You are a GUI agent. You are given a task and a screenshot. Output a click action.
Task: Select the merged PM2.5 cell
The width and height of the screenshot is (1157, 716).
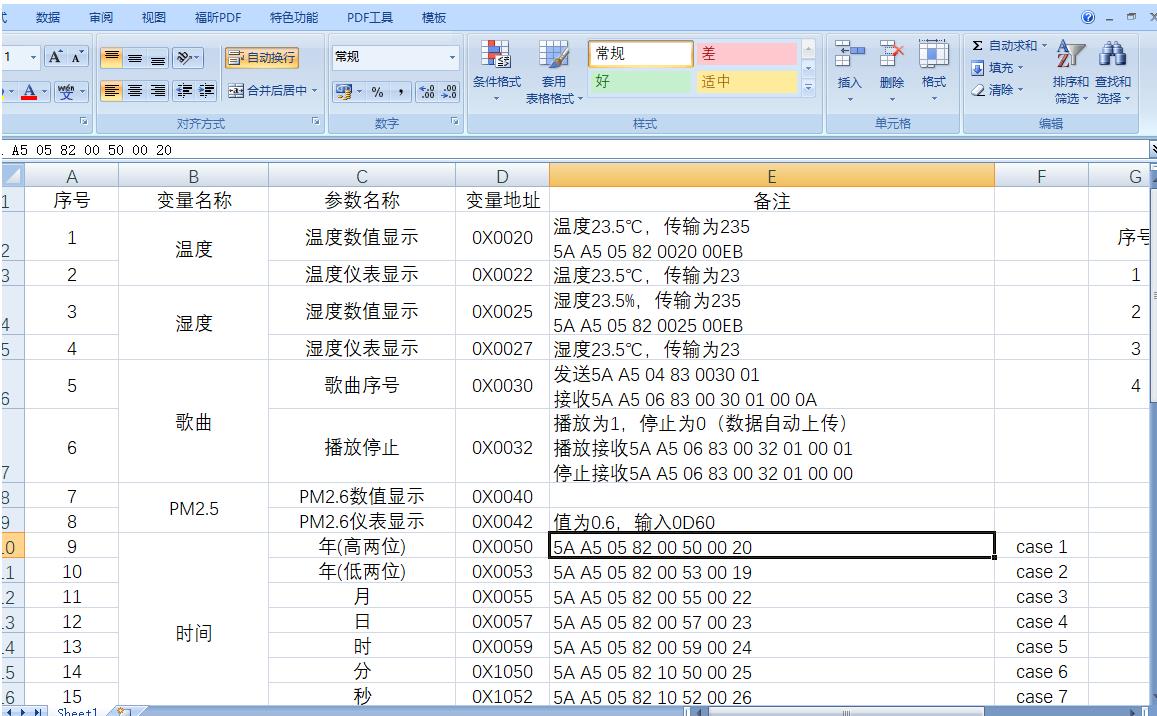click(193, 509)
